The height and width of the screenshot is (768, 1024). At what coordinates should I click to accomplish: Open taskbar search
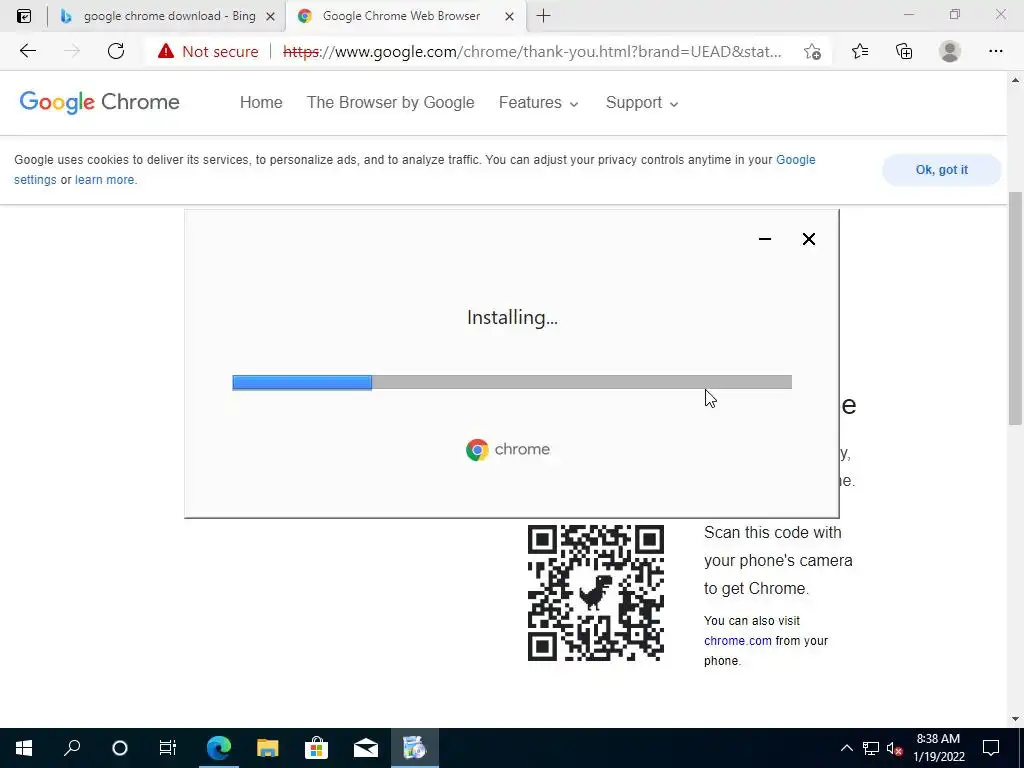72,748
